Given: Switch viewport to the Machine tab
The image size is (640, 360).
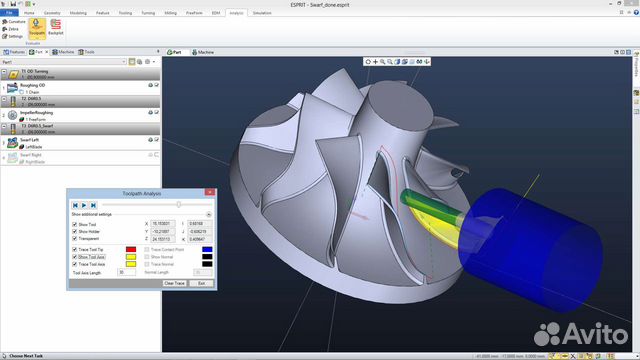Looking at the screenshot, I should tap(203, 52).
